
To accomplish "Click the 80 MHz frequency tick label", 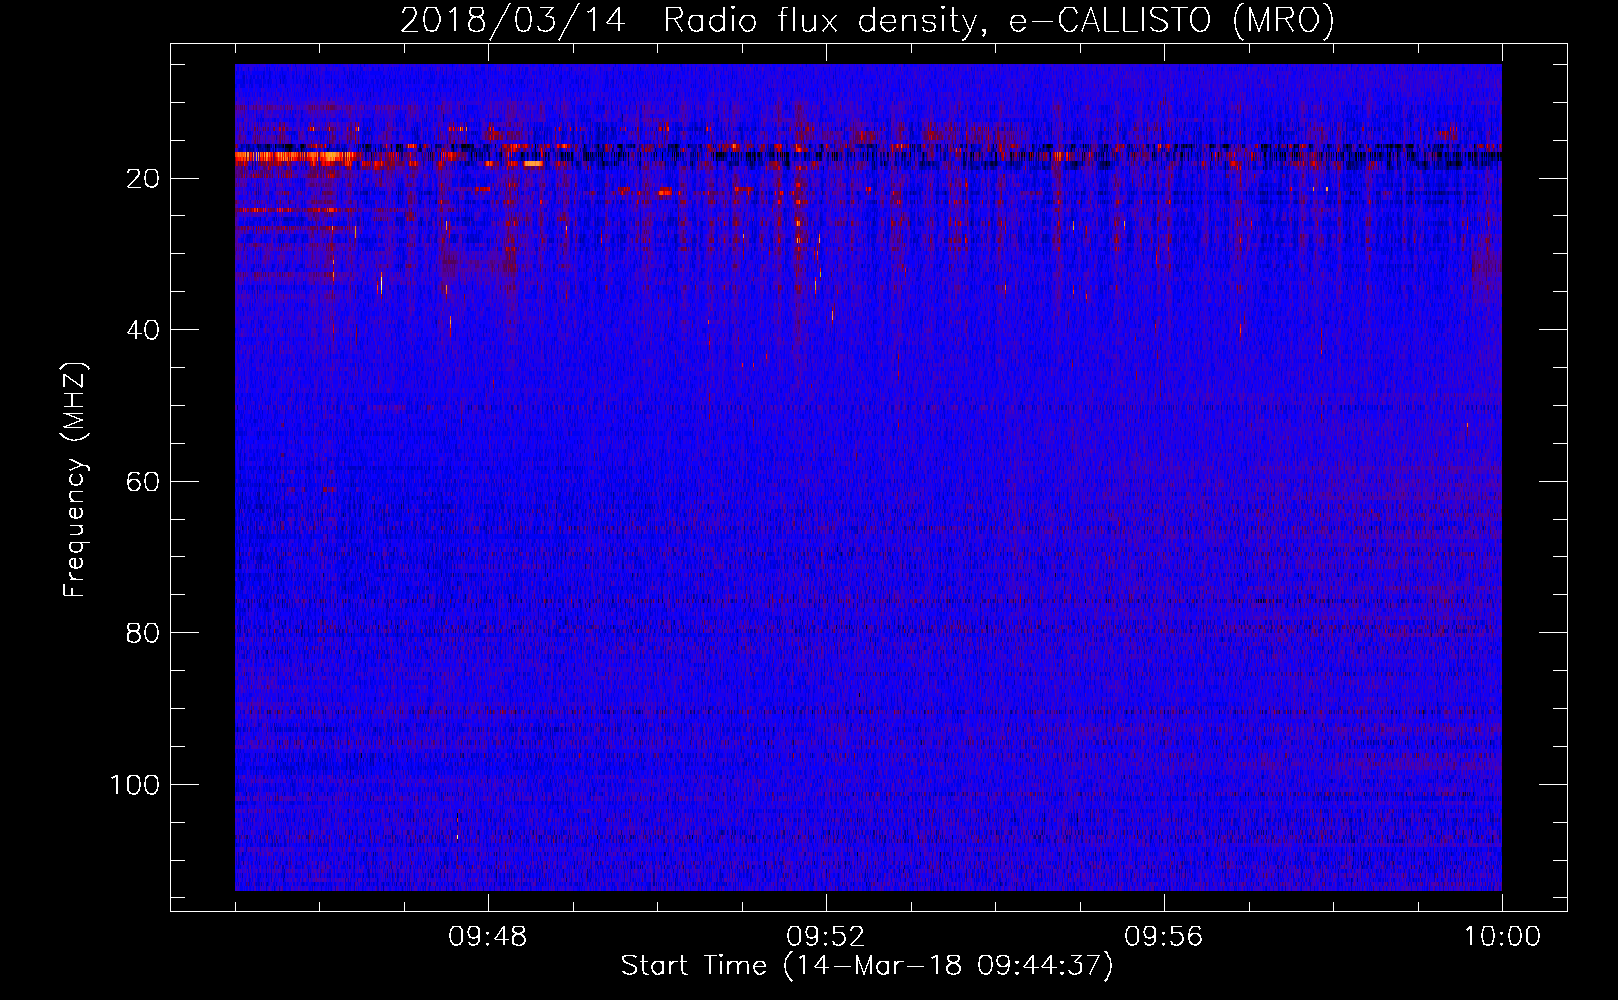I will click(x=144, y=633).
